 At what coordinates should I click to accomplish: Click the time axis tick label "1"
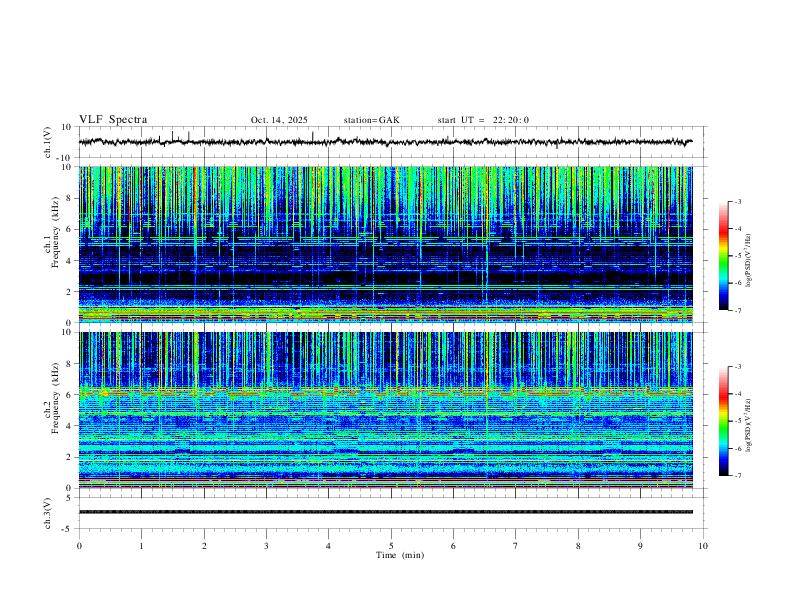tap(141, 546)
